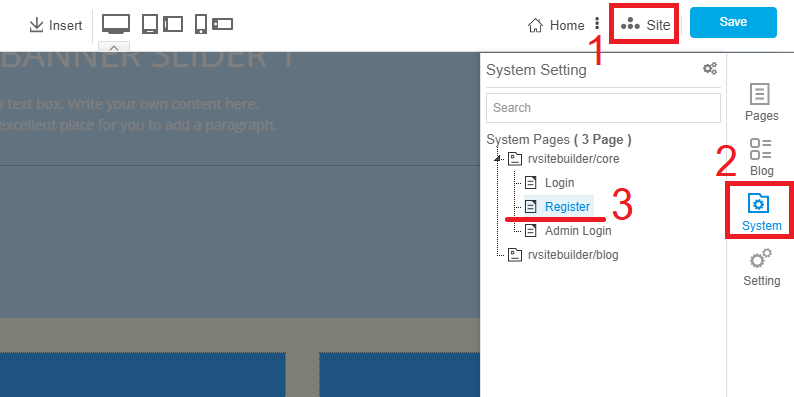Select rvsitebuilder/blog folder item
This screenshot has height=397, width=794.
click(x=573, y=255)
